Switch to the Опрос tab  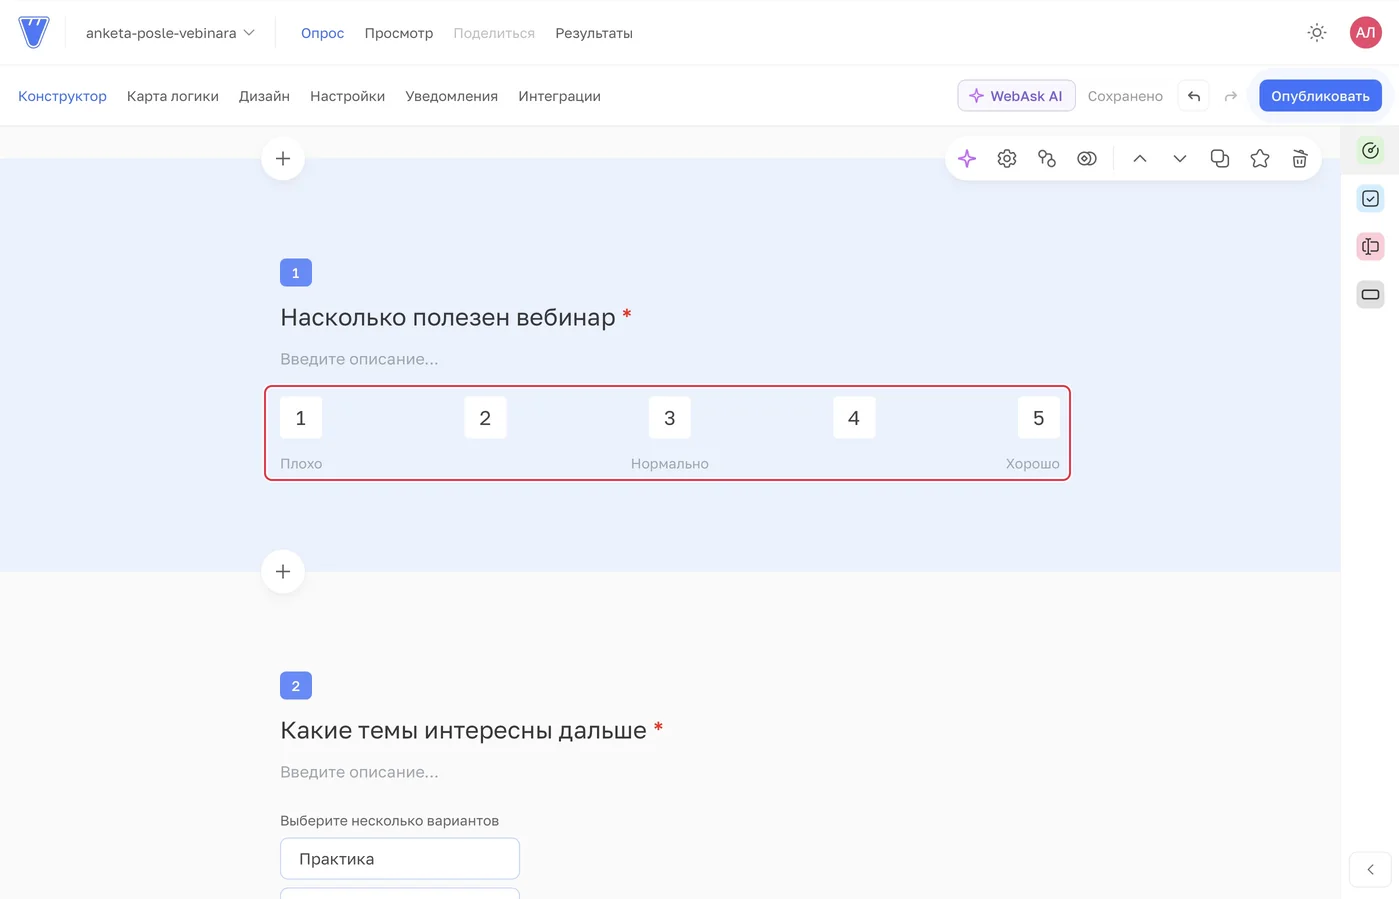click(322, 33)
